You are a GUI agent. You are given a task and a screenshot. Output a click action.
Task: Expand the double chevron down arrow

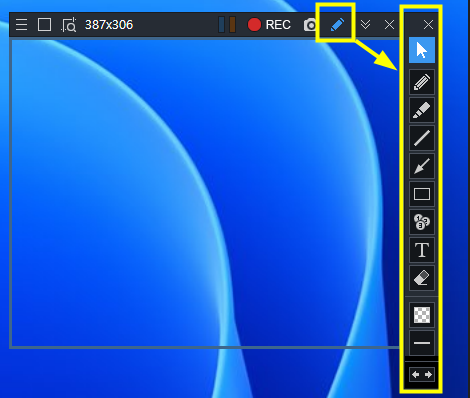[366, 25]
